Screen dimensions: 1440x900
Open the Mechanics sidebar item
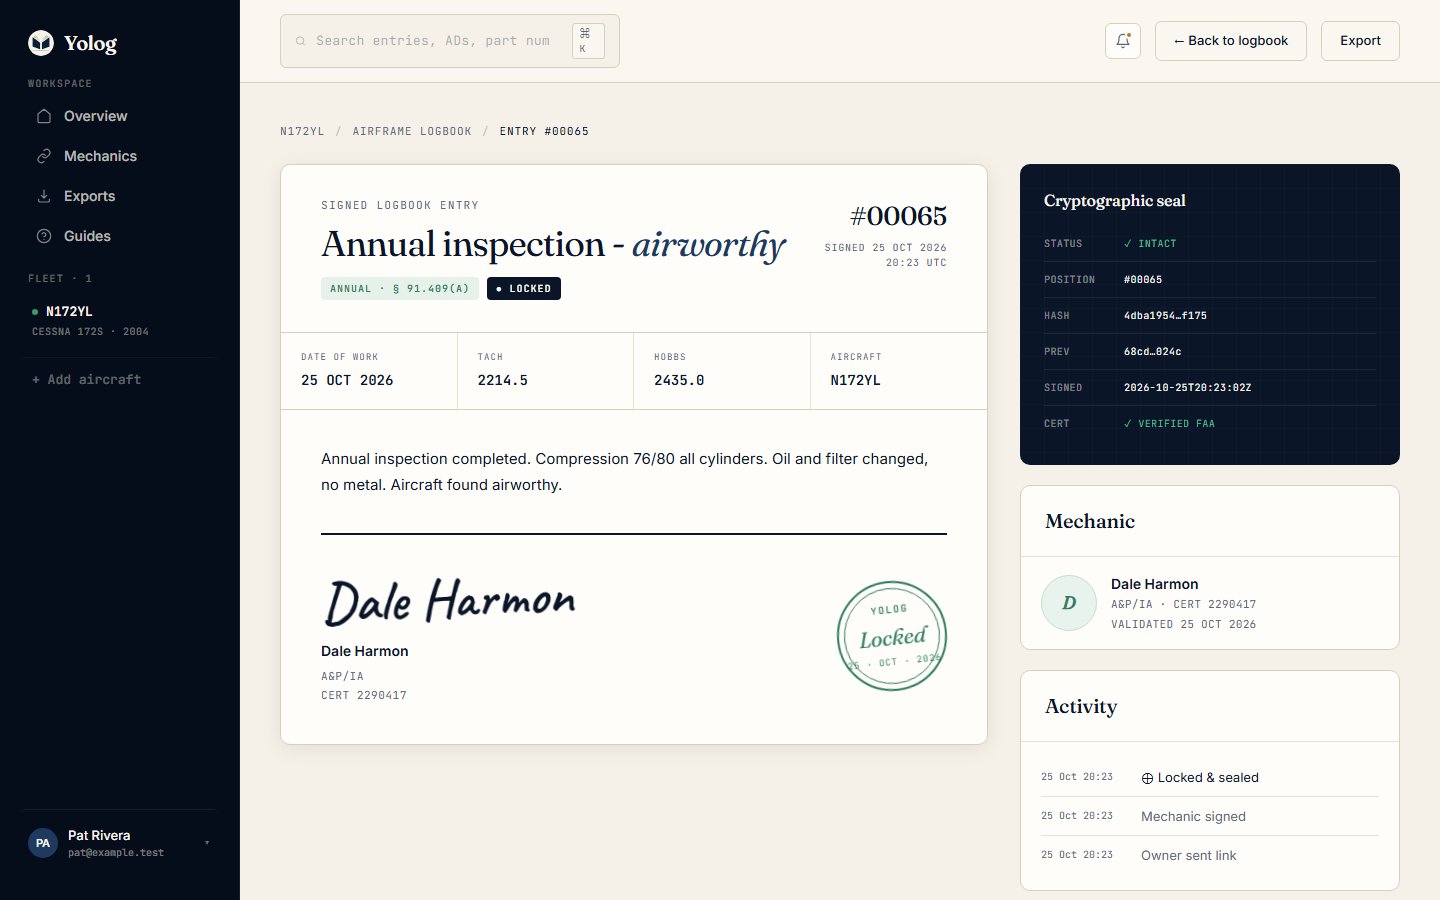[x=120, y=156]
